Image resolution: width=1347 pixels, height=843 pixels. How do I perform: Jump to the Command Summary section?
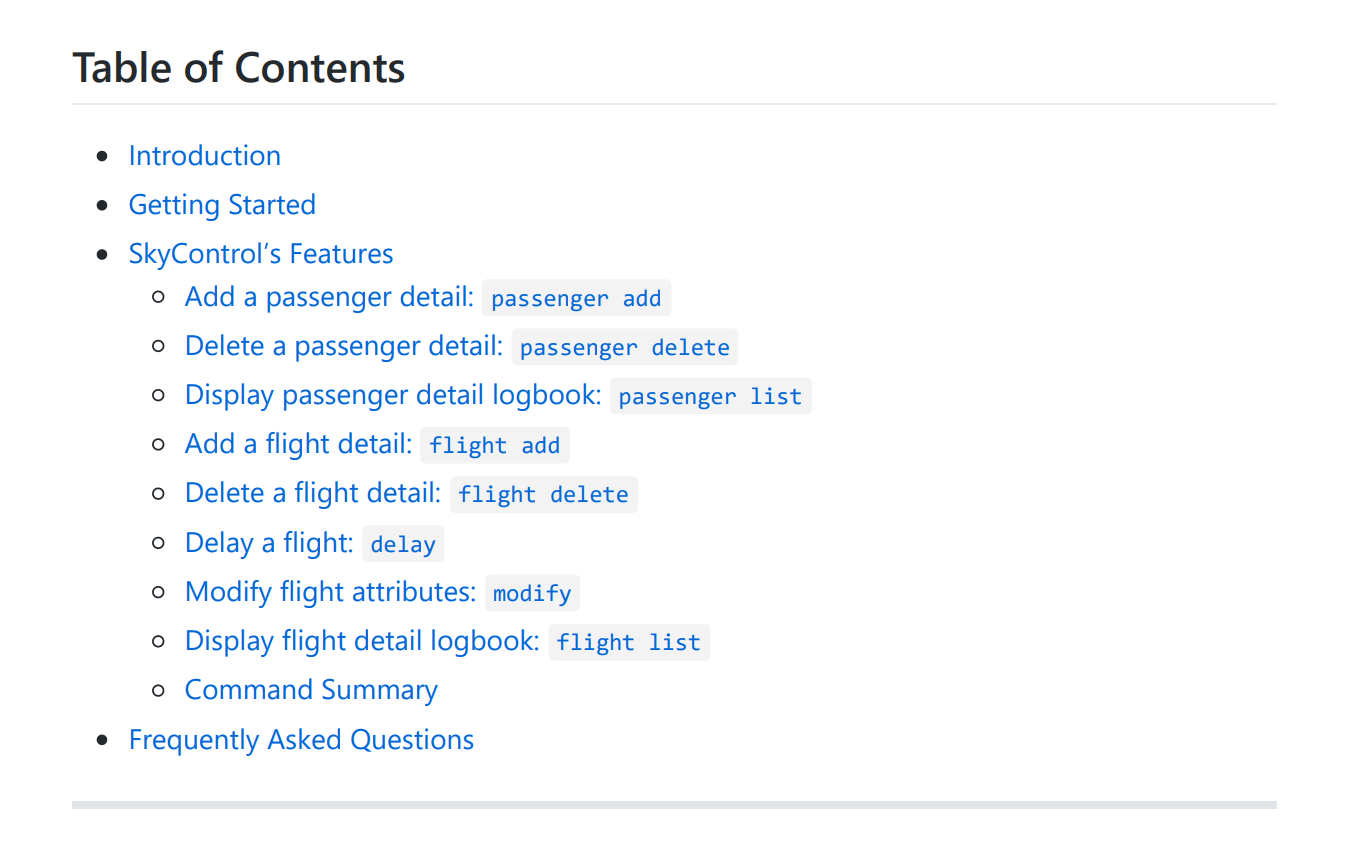[311, 690]
